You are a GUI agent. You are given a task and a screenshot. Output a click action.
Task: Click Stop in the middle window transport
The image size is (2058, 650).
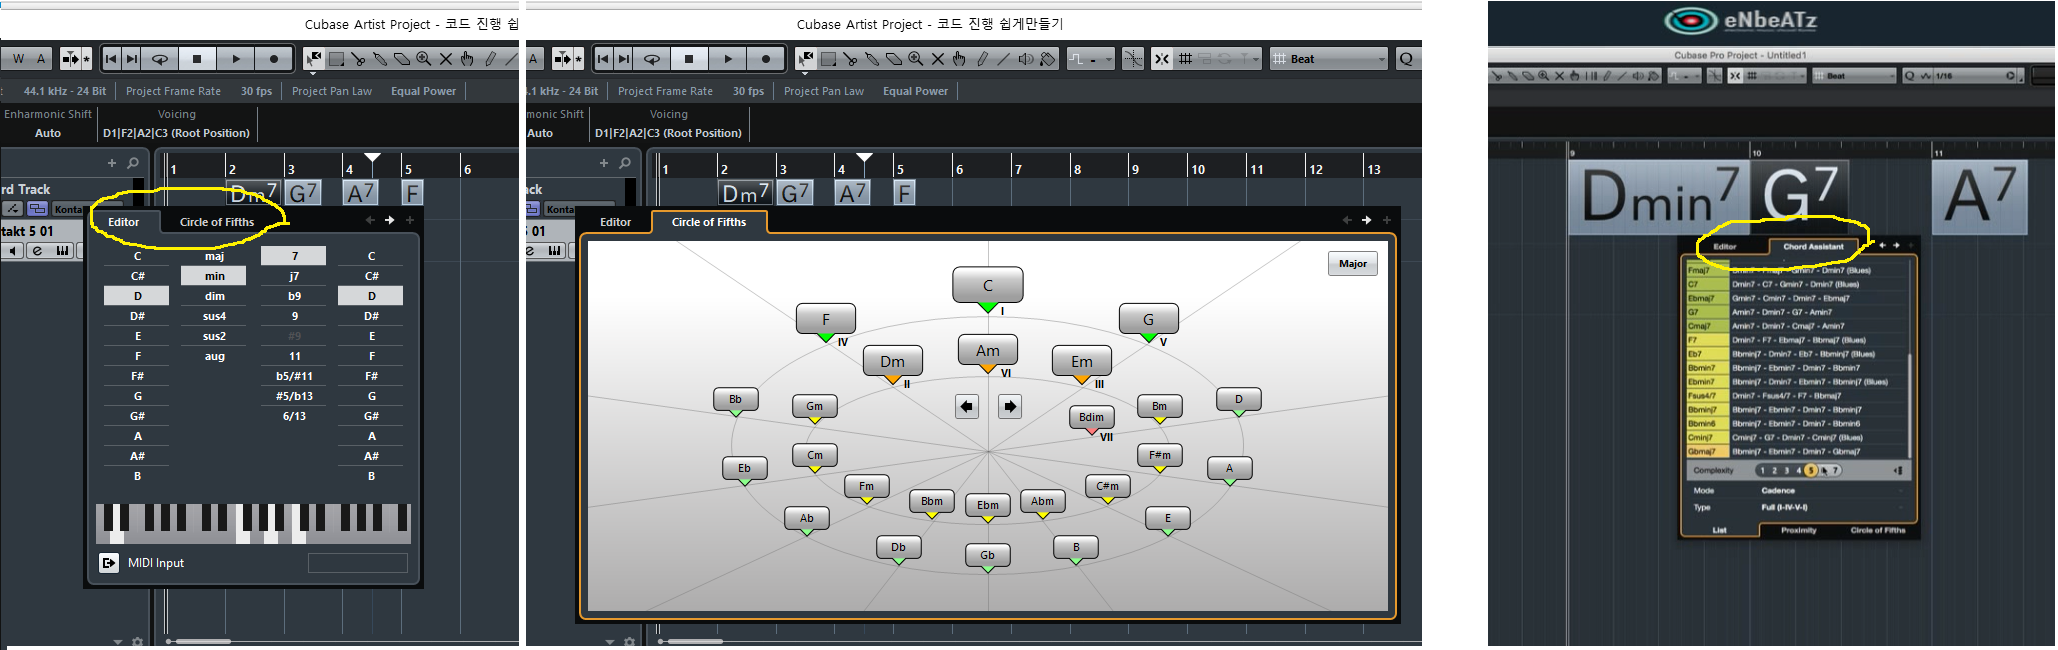(689, 59)
